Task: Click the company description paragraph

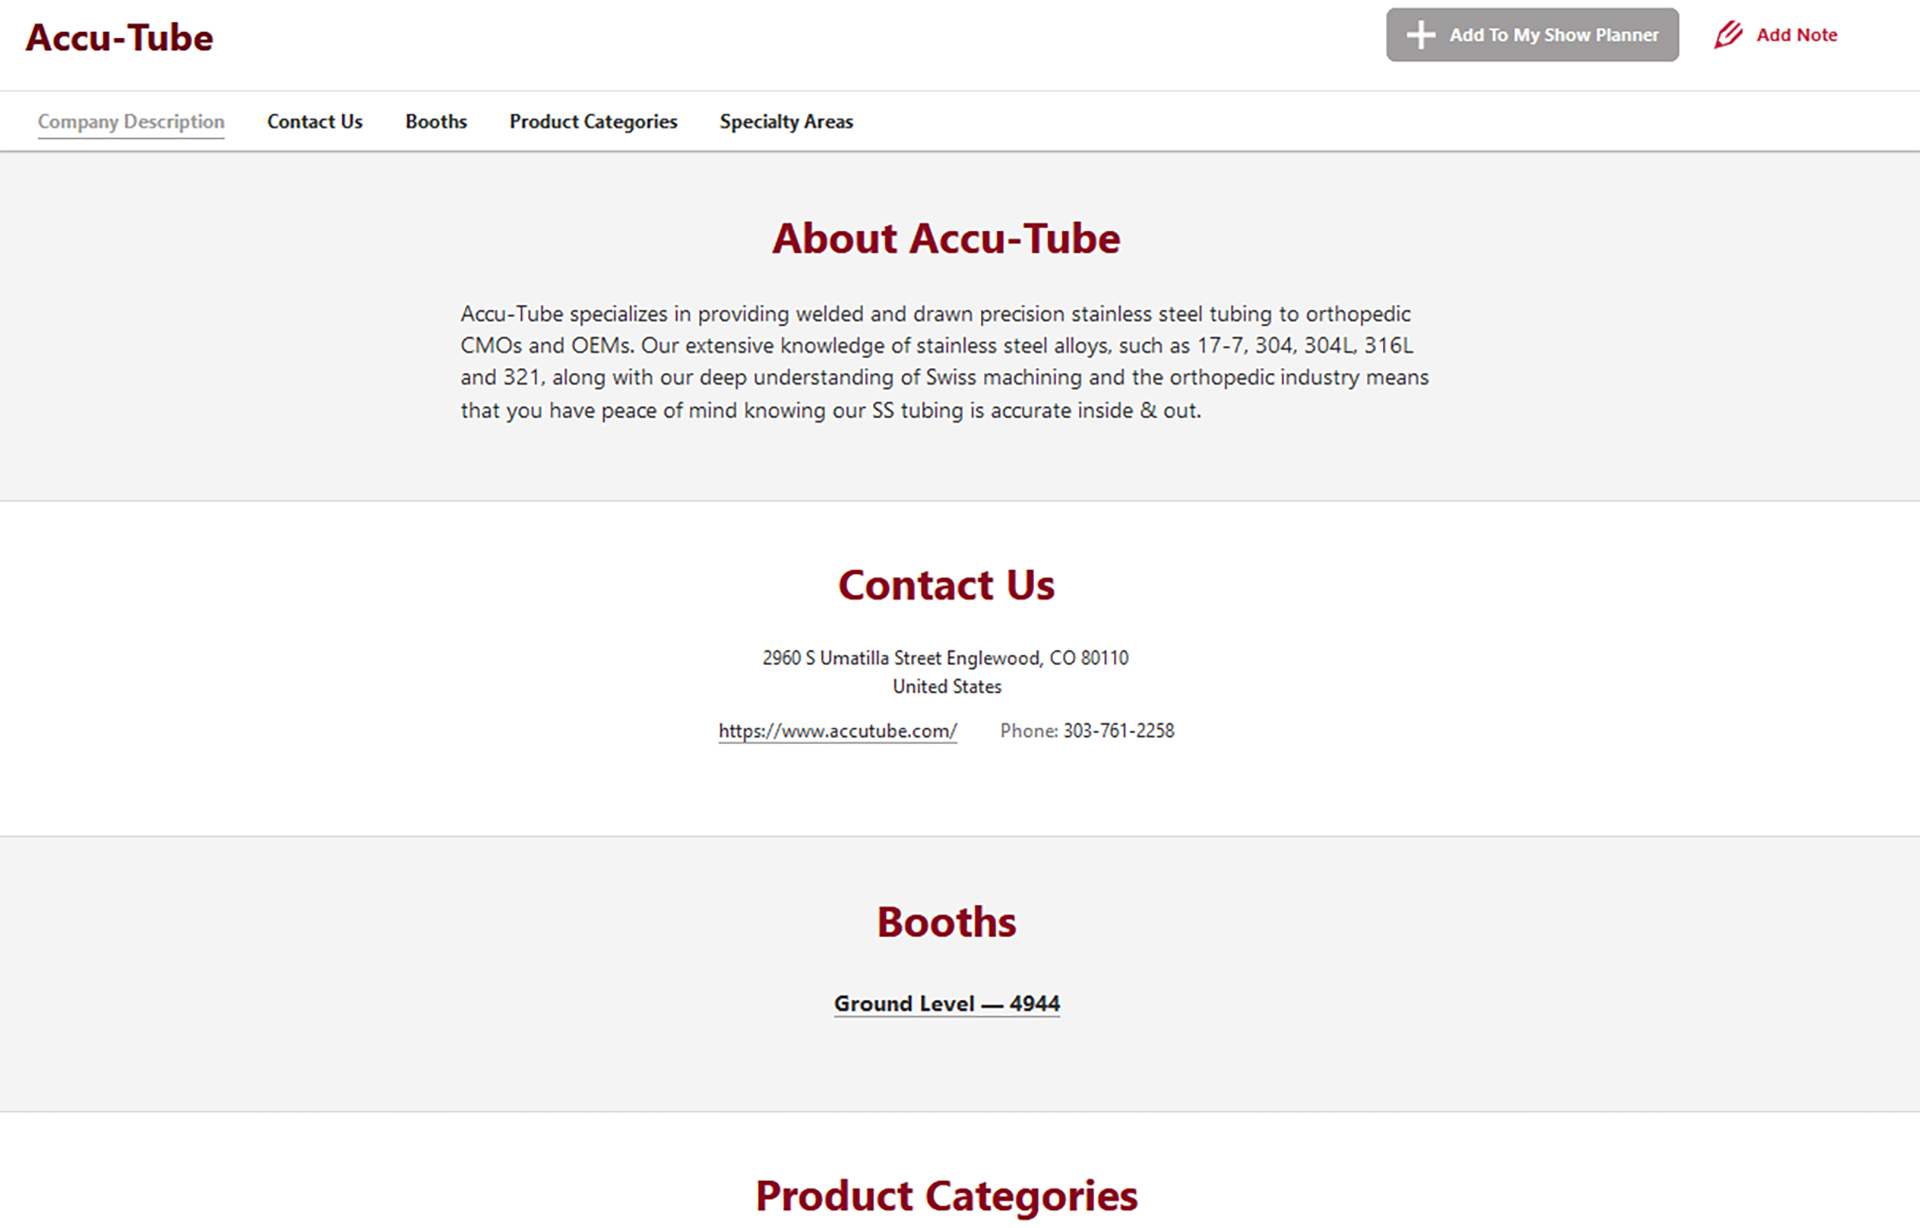Action: (x=944, y=362)
